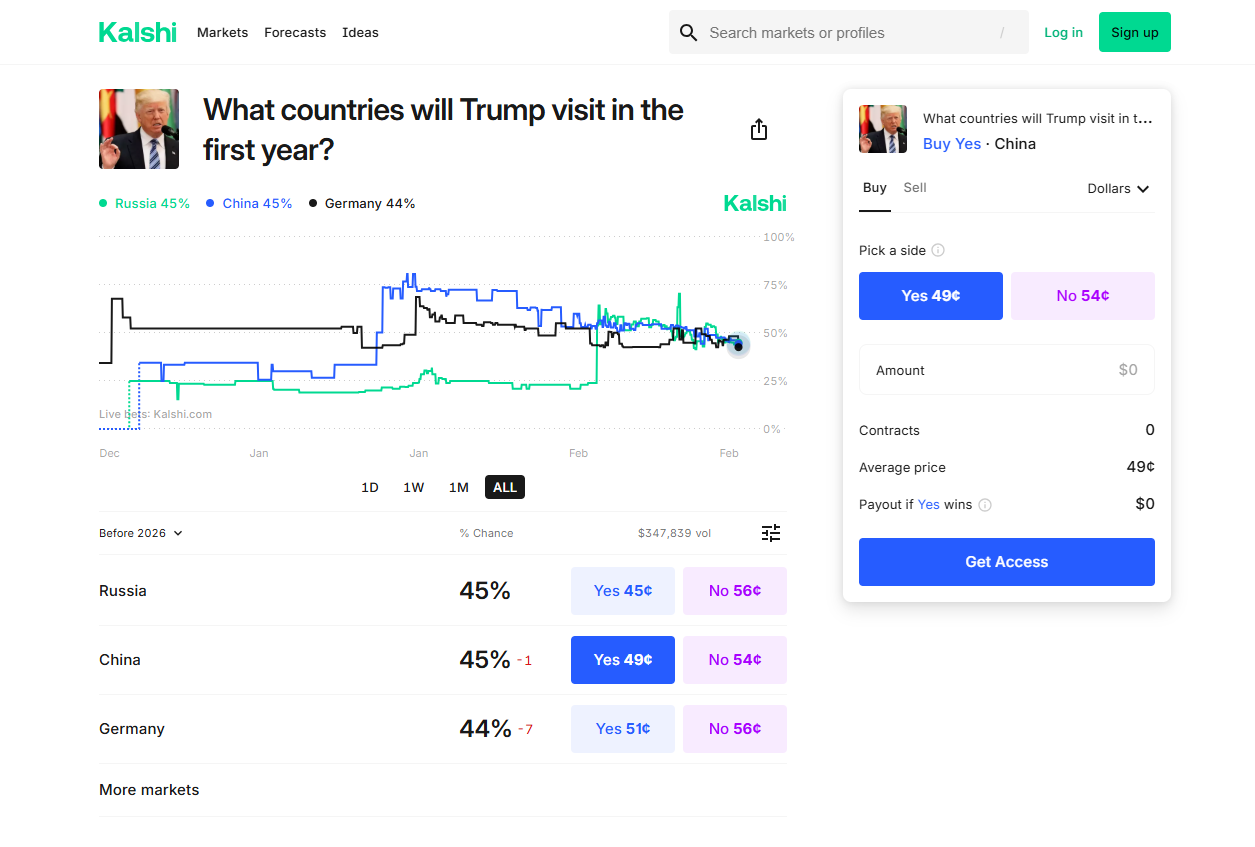Toggle Germany series in chart legend
1255x847 pixels.
coord(362,203)
